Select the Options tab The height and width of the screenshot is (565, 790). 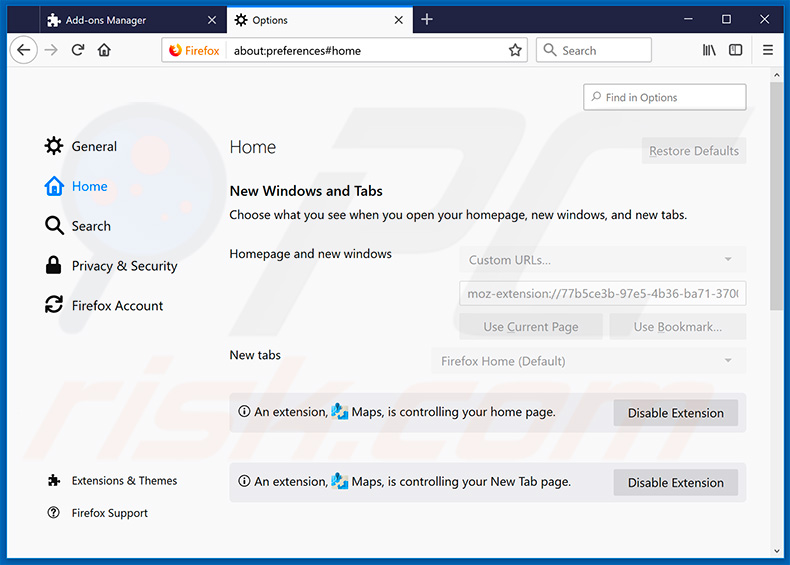click(x=319, y=20)
